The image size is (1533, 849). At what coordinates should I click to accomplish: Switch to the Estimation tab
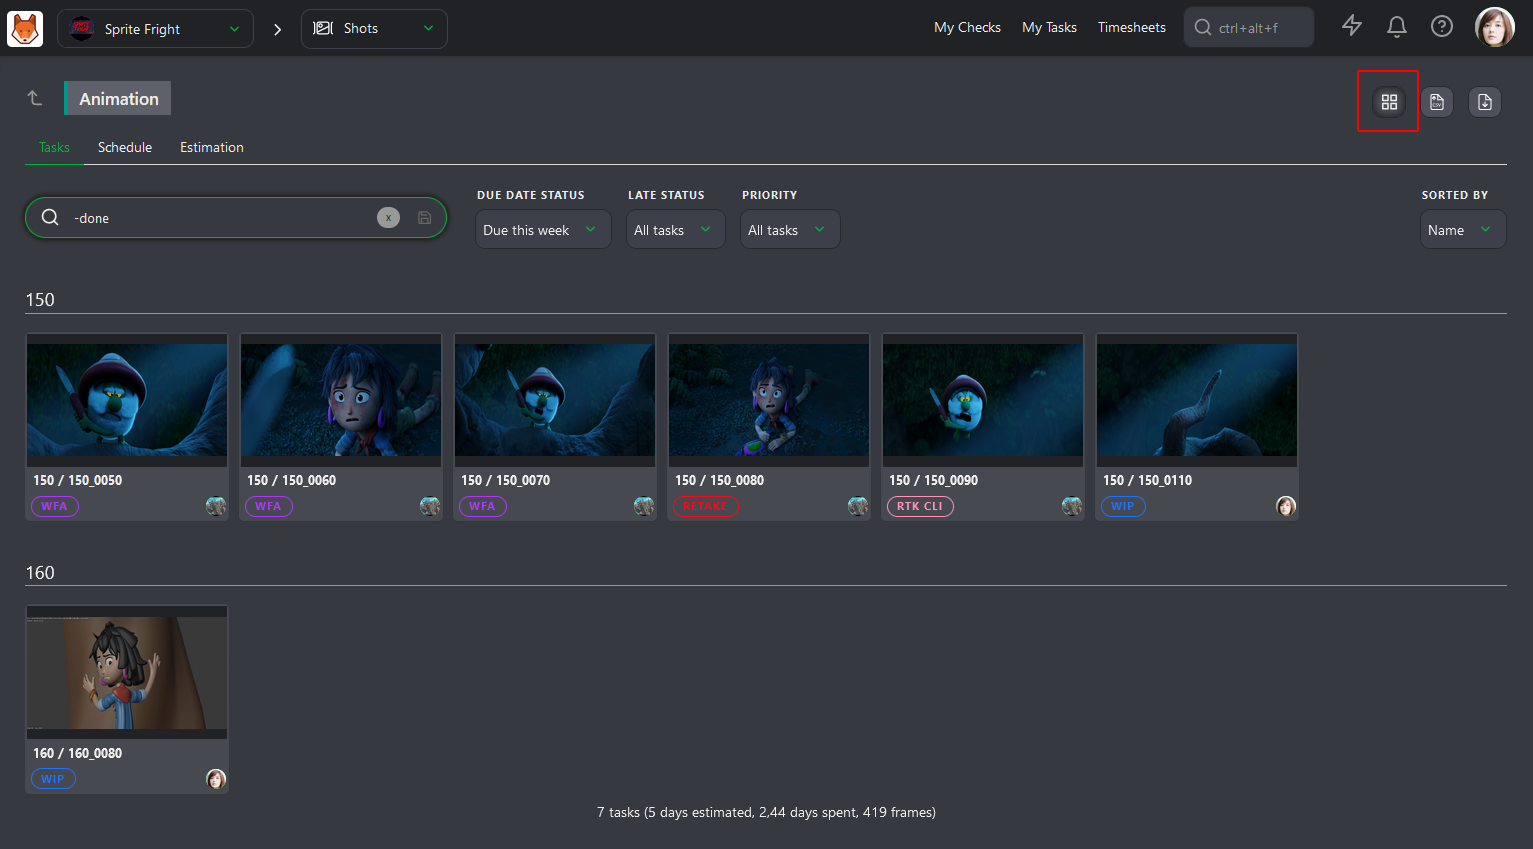click(x=212, y=147)
